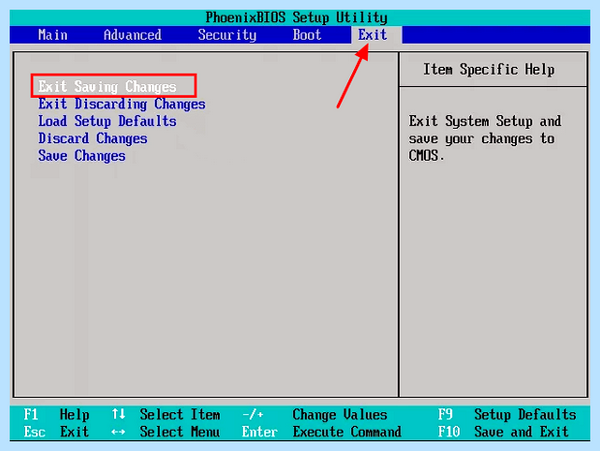Click the Enter Execute Command hint
The height and width of the screenshot is (451, 600).
(x=322, y=432)
